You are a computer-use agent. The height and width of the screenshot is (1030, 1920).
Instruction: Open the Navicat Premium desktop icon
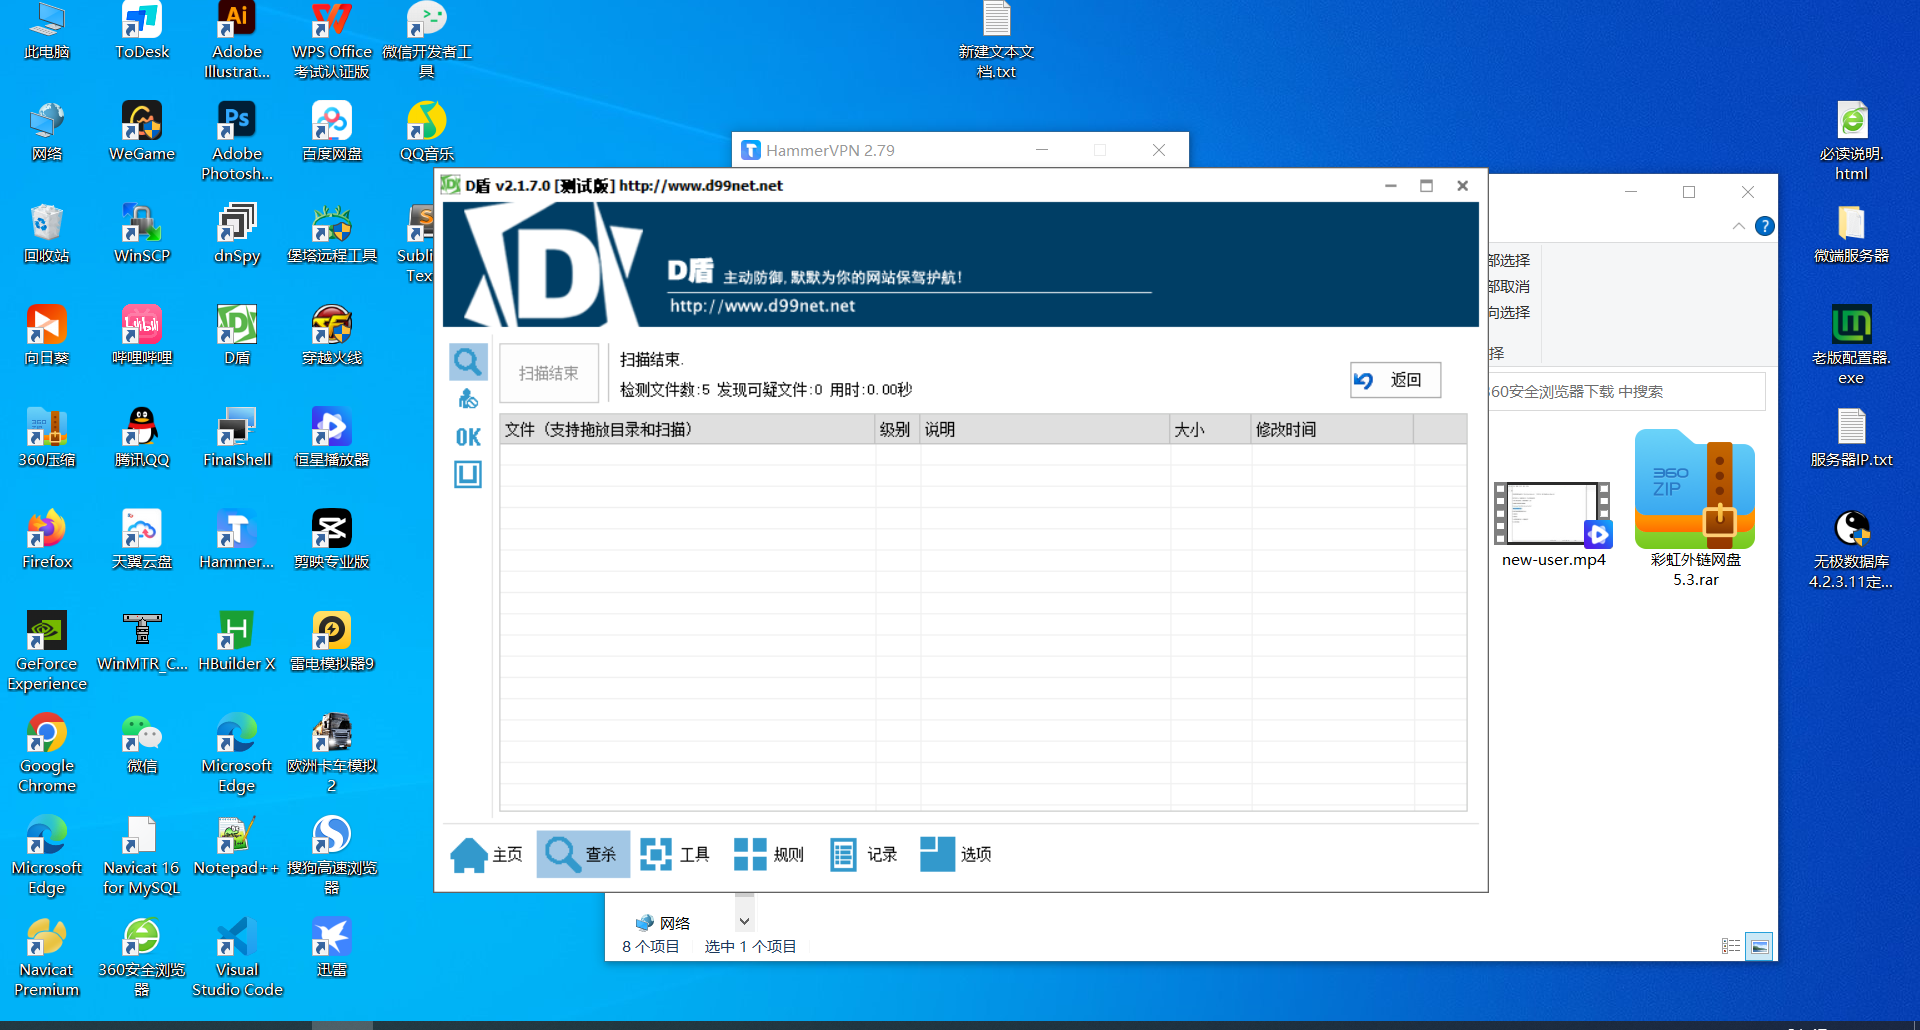point(47,957)
